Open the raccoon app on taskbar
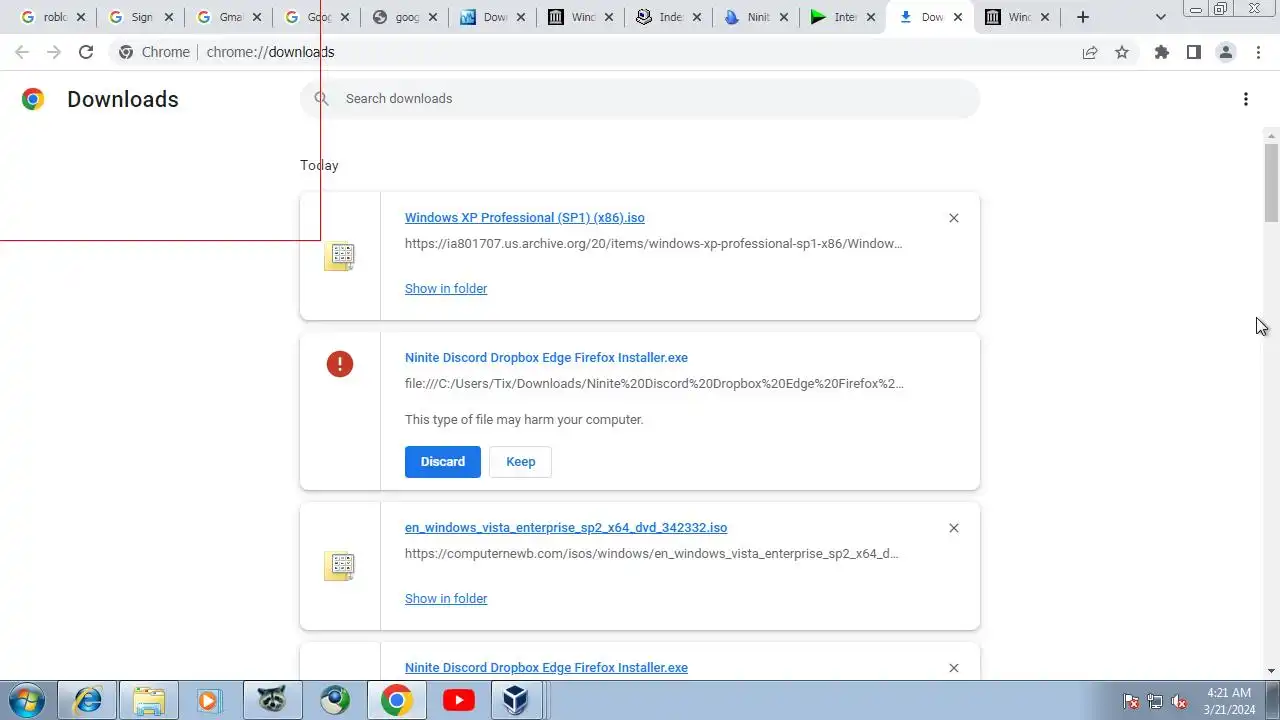This screenshot has height=720, width=1280. coord(273,700)
